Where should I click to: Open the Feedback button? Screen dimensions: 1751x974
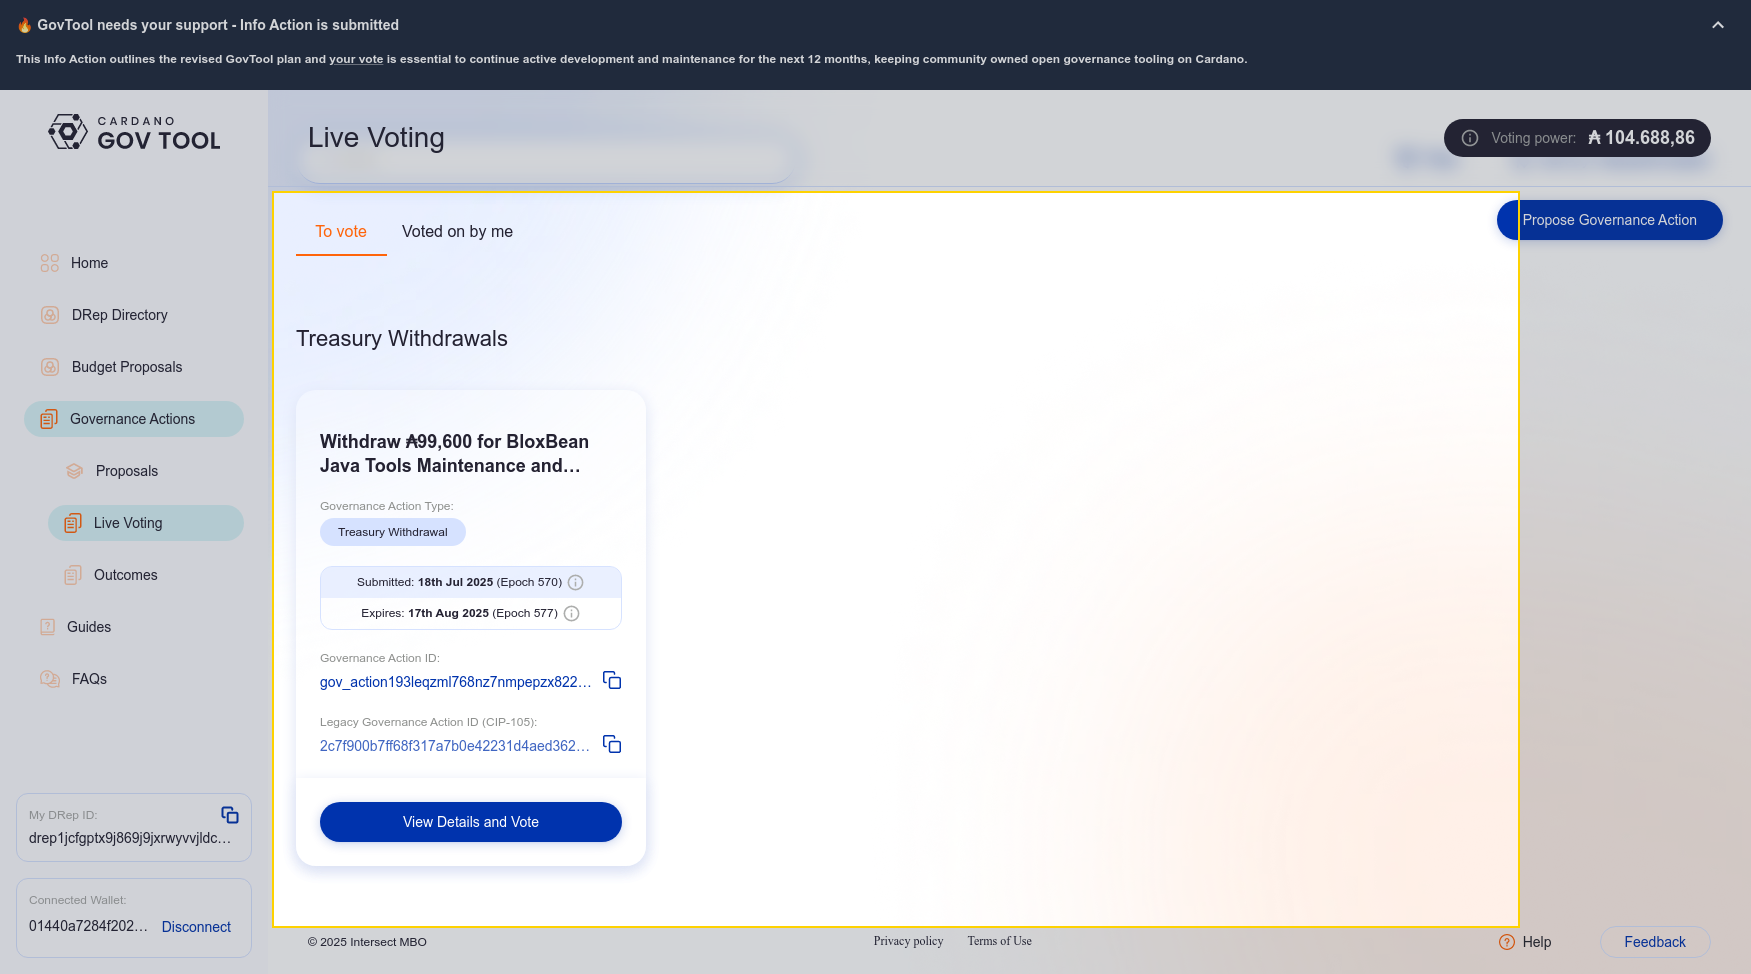tap(1654, 942)
